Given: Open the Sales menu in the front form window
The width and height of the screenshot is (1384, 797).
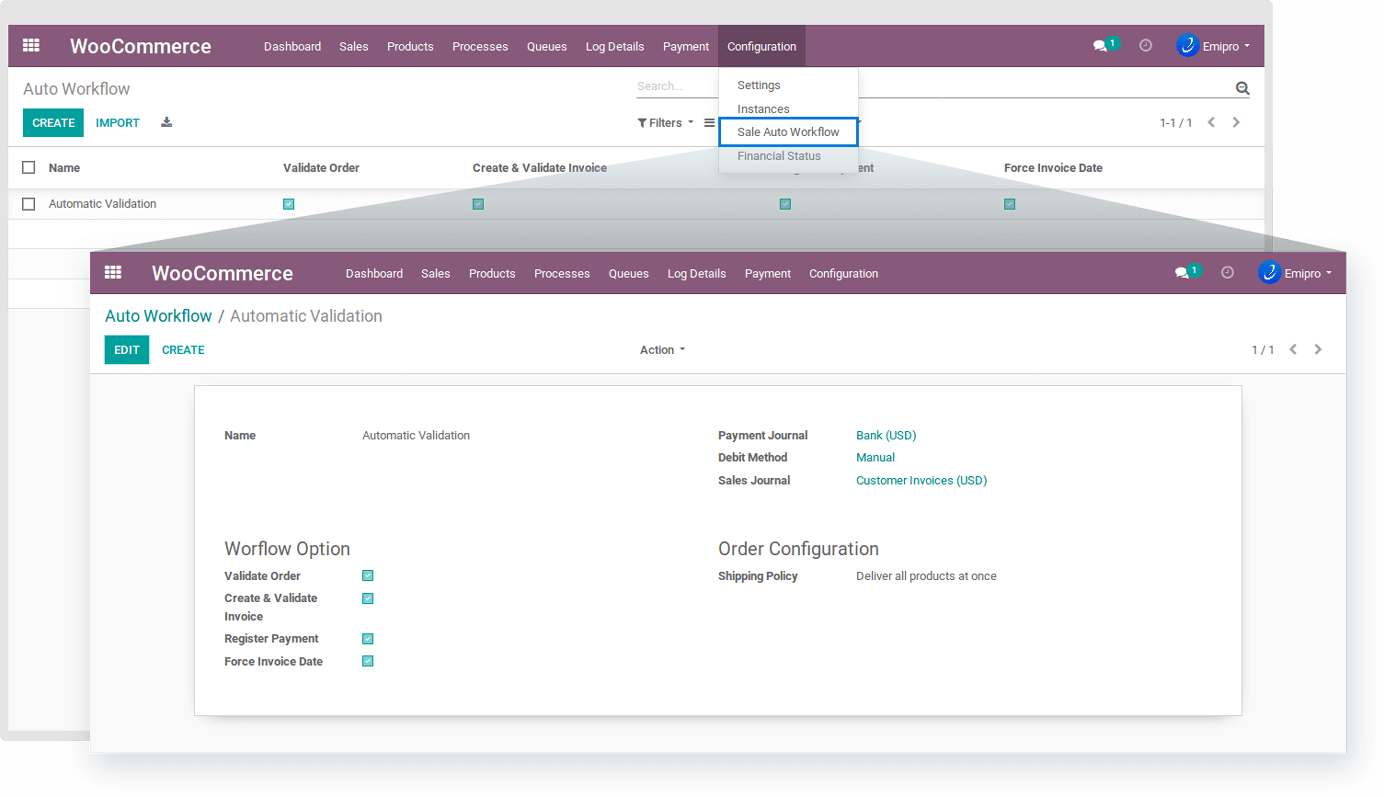Looking at the screenshot, I should (x=436, y=273).
